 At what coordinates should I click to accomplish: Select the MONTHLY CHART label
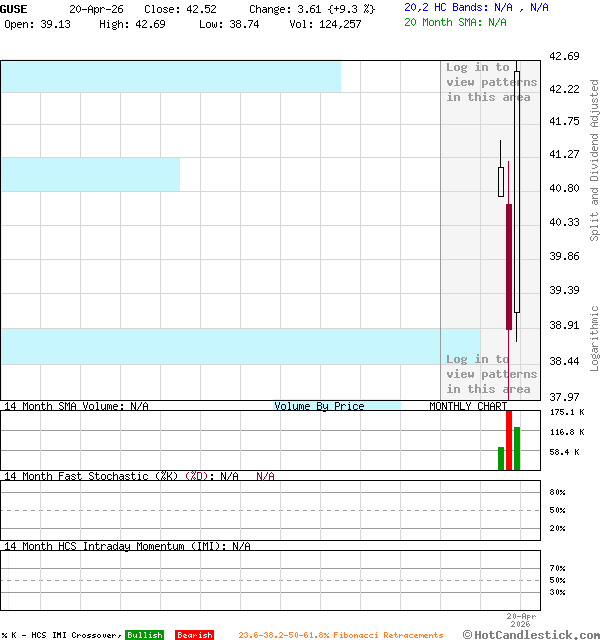pyautogui.click(x=468, y=406)
